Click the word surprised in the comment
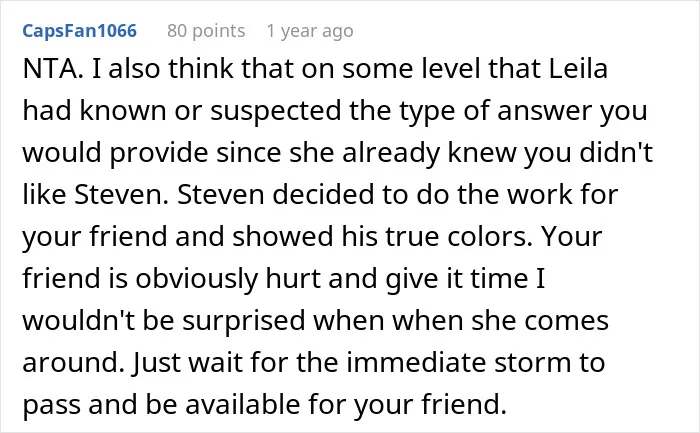The height and width of the screenshot is (433, 700). click(244, 321)
